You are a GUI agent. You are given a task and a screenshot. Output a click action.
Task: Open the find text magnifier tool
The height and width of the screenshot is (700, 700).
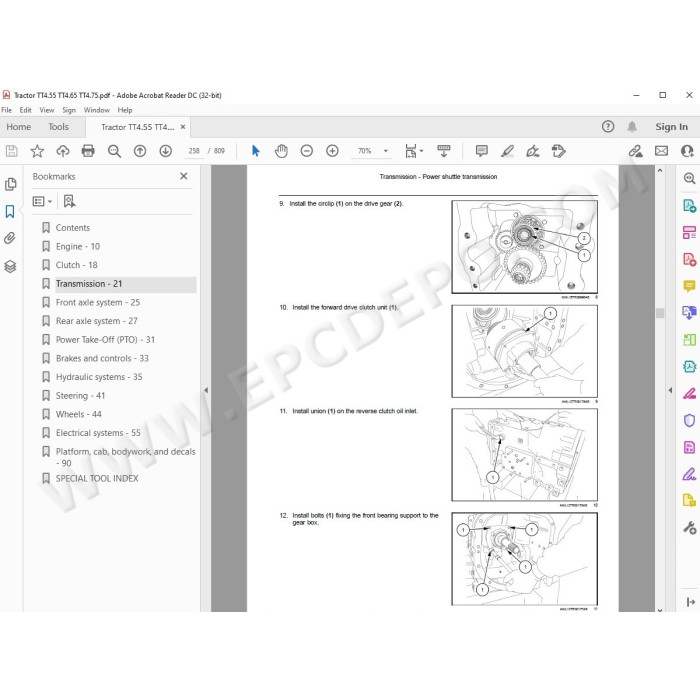coord(114,151)
